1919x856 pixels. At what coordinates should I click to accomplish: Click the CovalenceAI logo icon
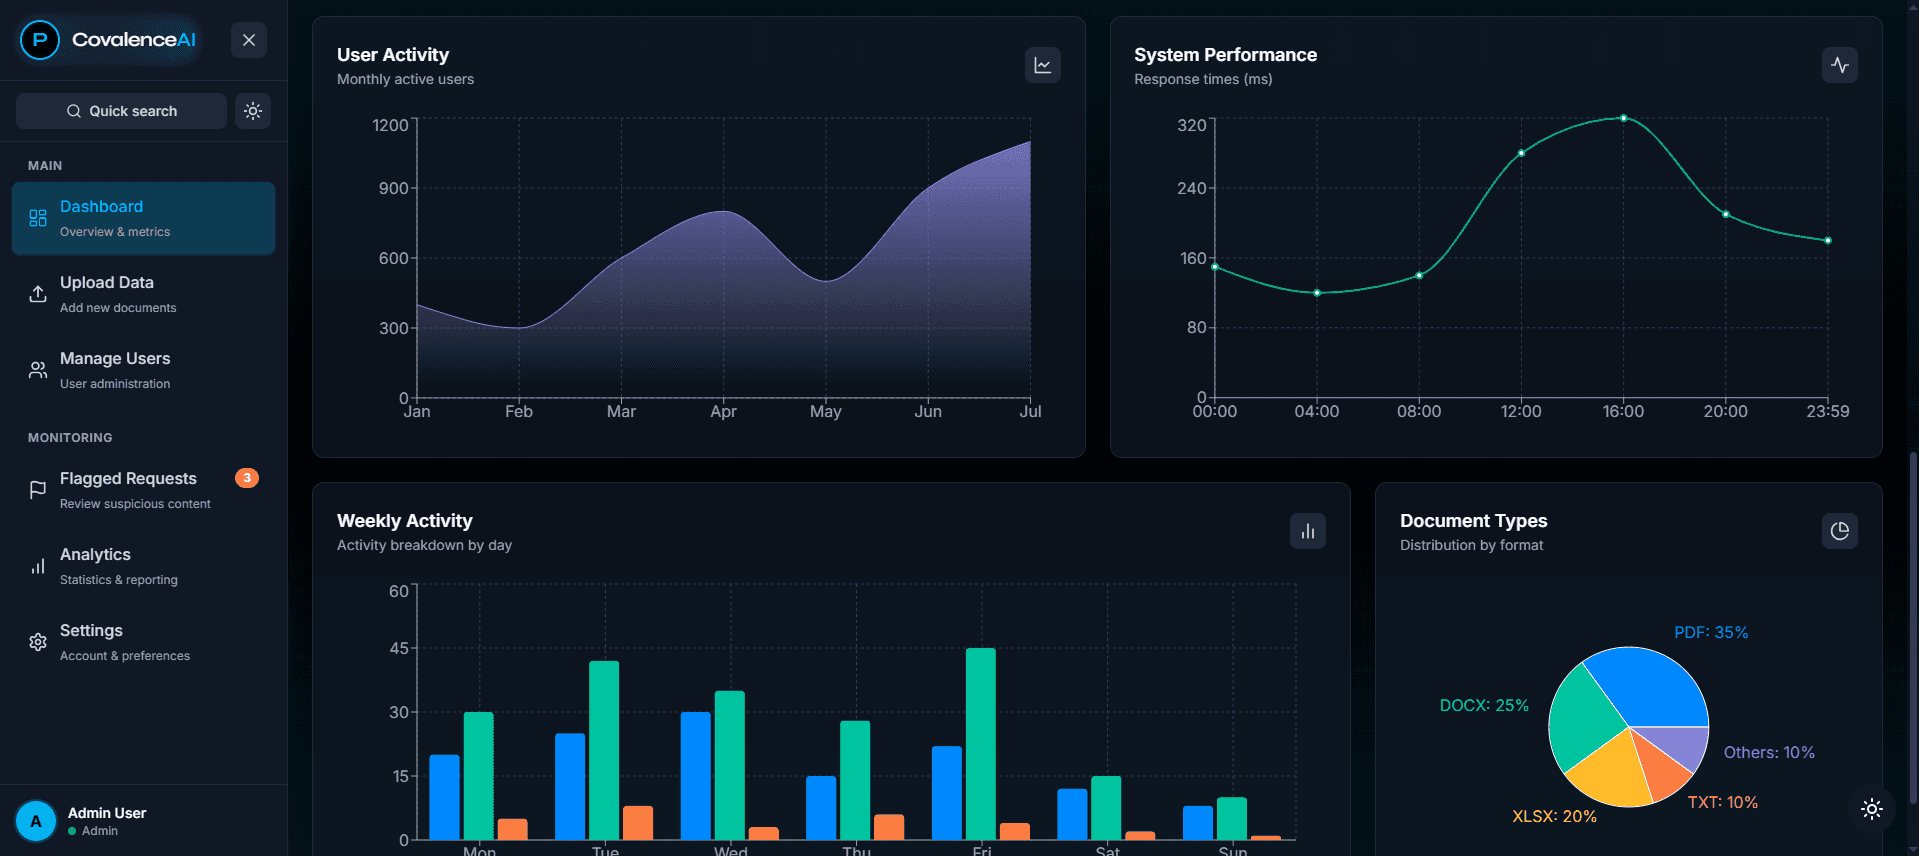(40, 40)
